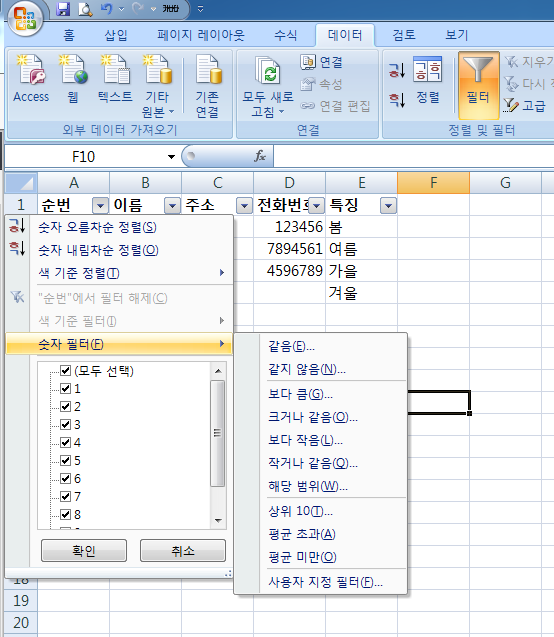Screen dimensions: 554x637
Task: Switch to 검토 ribbon tab
Action: [x=404, y=35]
